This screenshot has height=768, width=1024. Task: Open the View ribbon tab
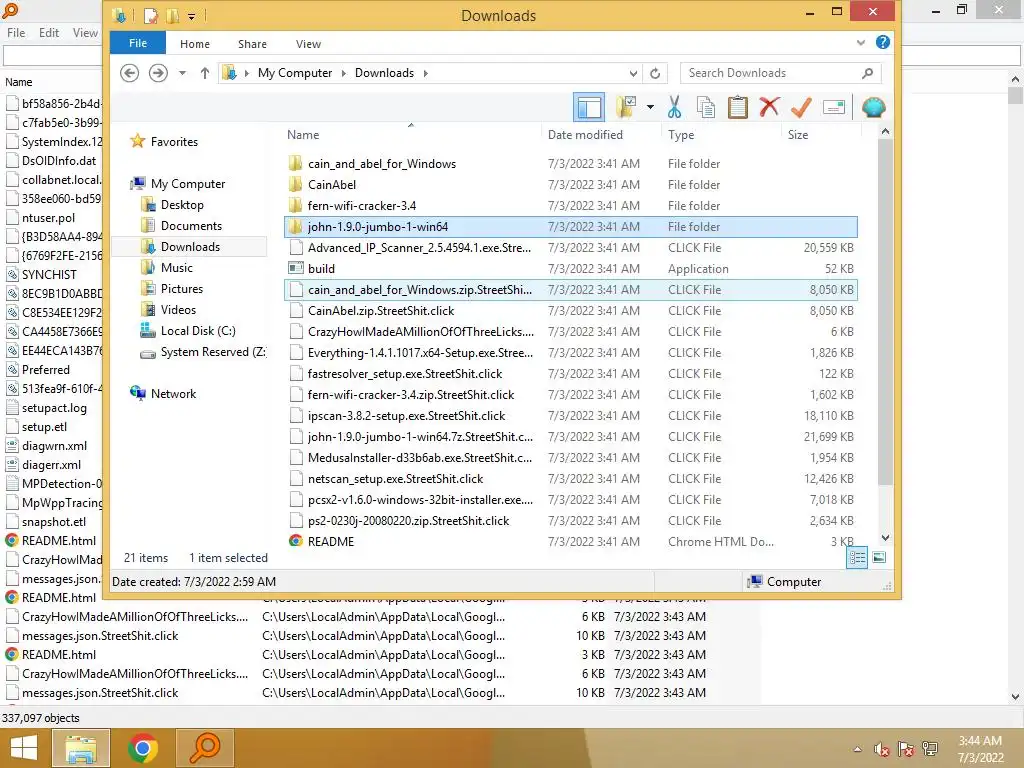click(308, 44)
